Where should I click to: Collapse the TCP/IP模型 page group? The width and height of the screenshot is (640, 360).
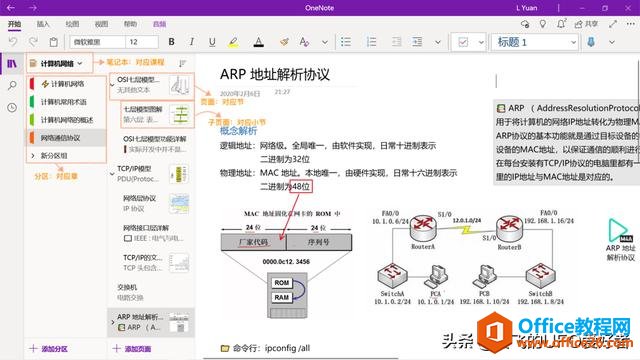pos(112,174)
